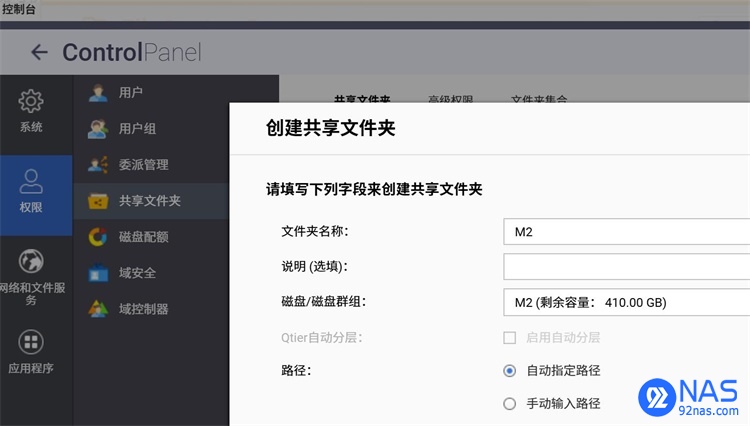This screenshot has height=426, width=750.
Task: Click the Disk Quota icon
Action: point(98,237)
